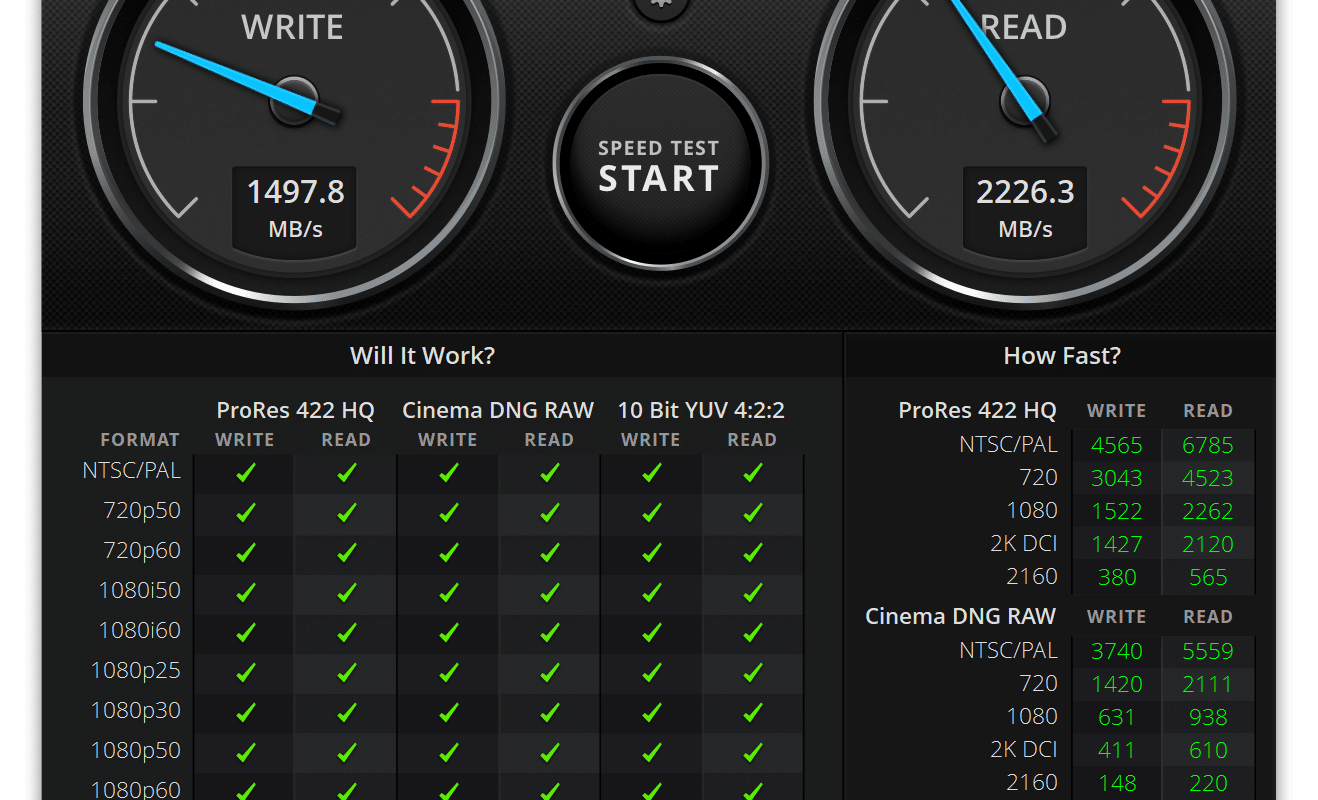Click ProRes NTSC/PAL read value 6785

[1208, 445]
